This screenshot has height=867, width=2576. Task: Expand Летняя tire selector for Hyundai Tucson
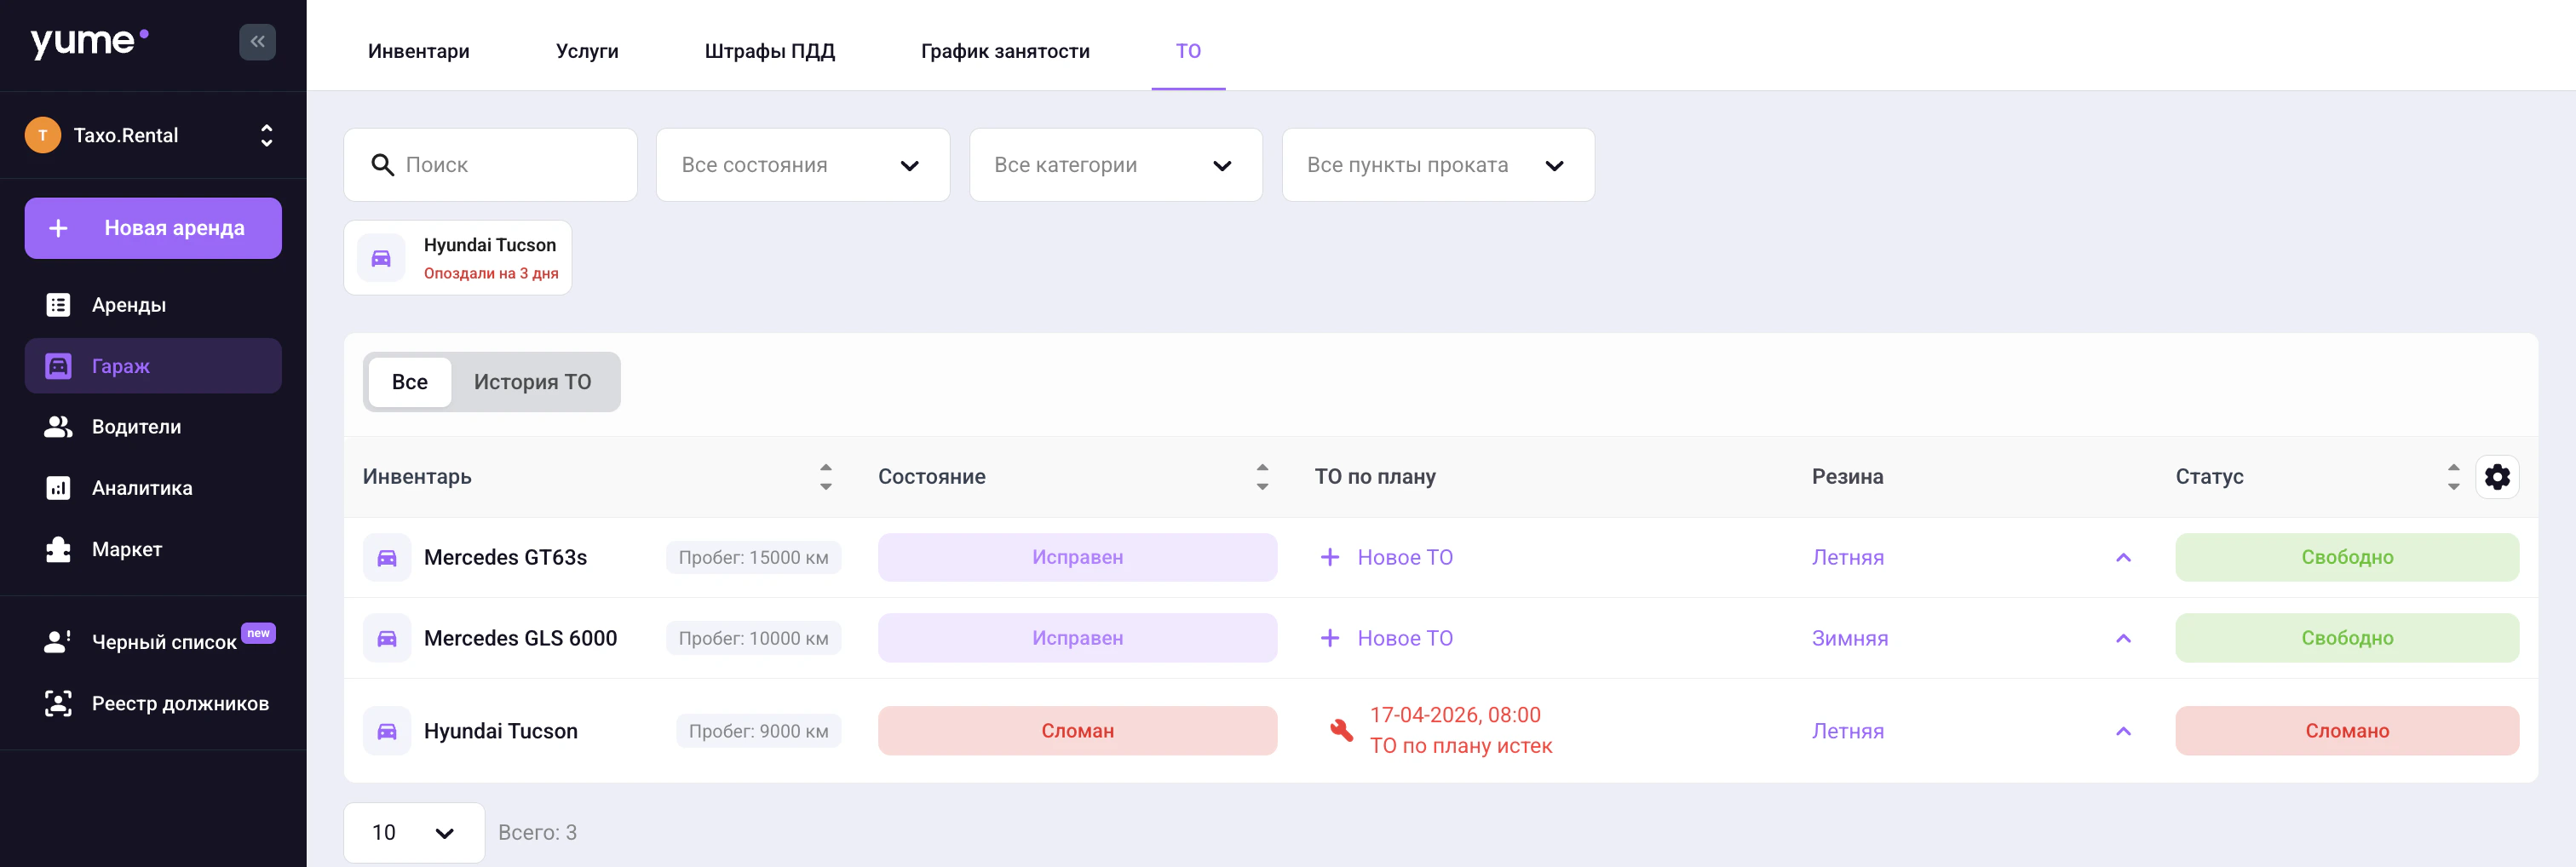[1971, 731]
